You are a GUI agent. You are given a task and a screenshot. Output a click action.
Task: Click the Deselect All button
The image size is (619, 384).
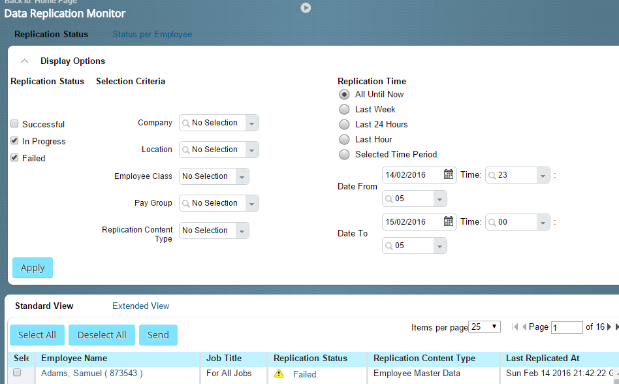(101, 335)
